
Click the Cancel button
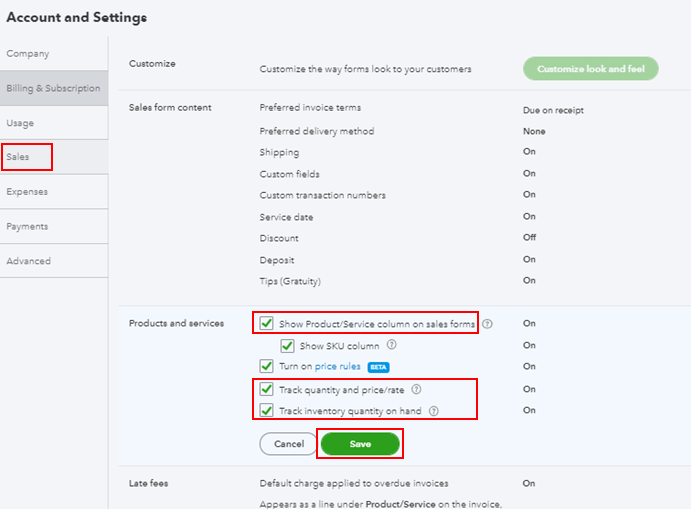coord(288,443)
